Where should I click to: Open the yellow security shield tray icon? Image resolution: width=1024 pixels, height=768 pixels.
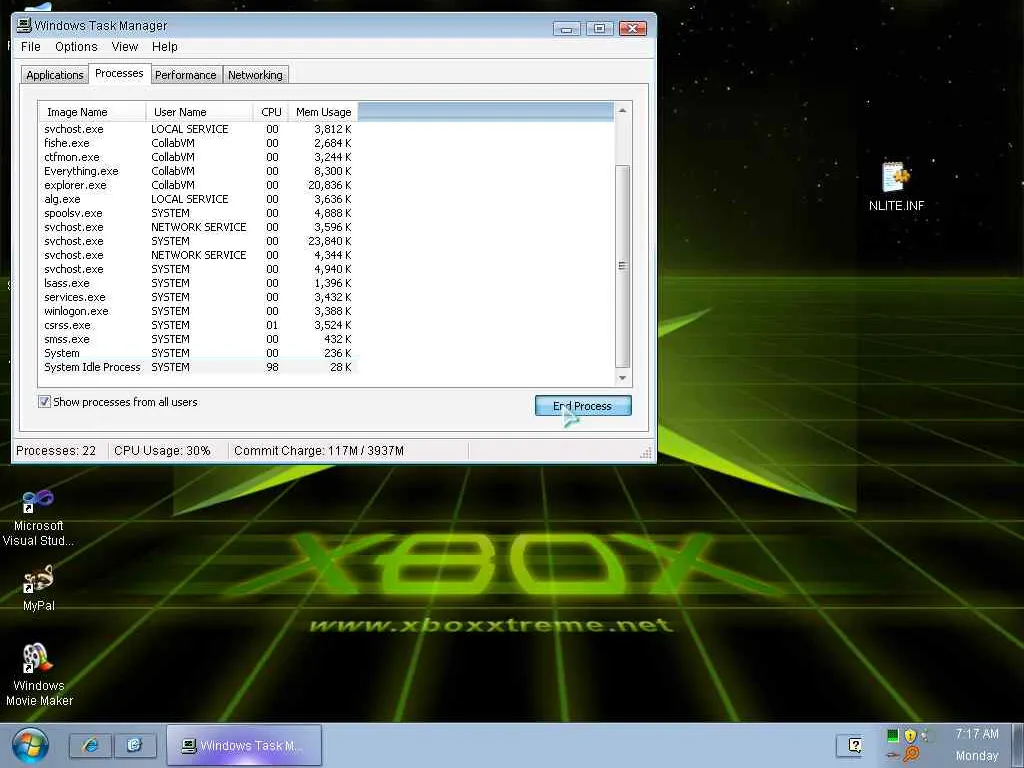[x=910, y=735]
